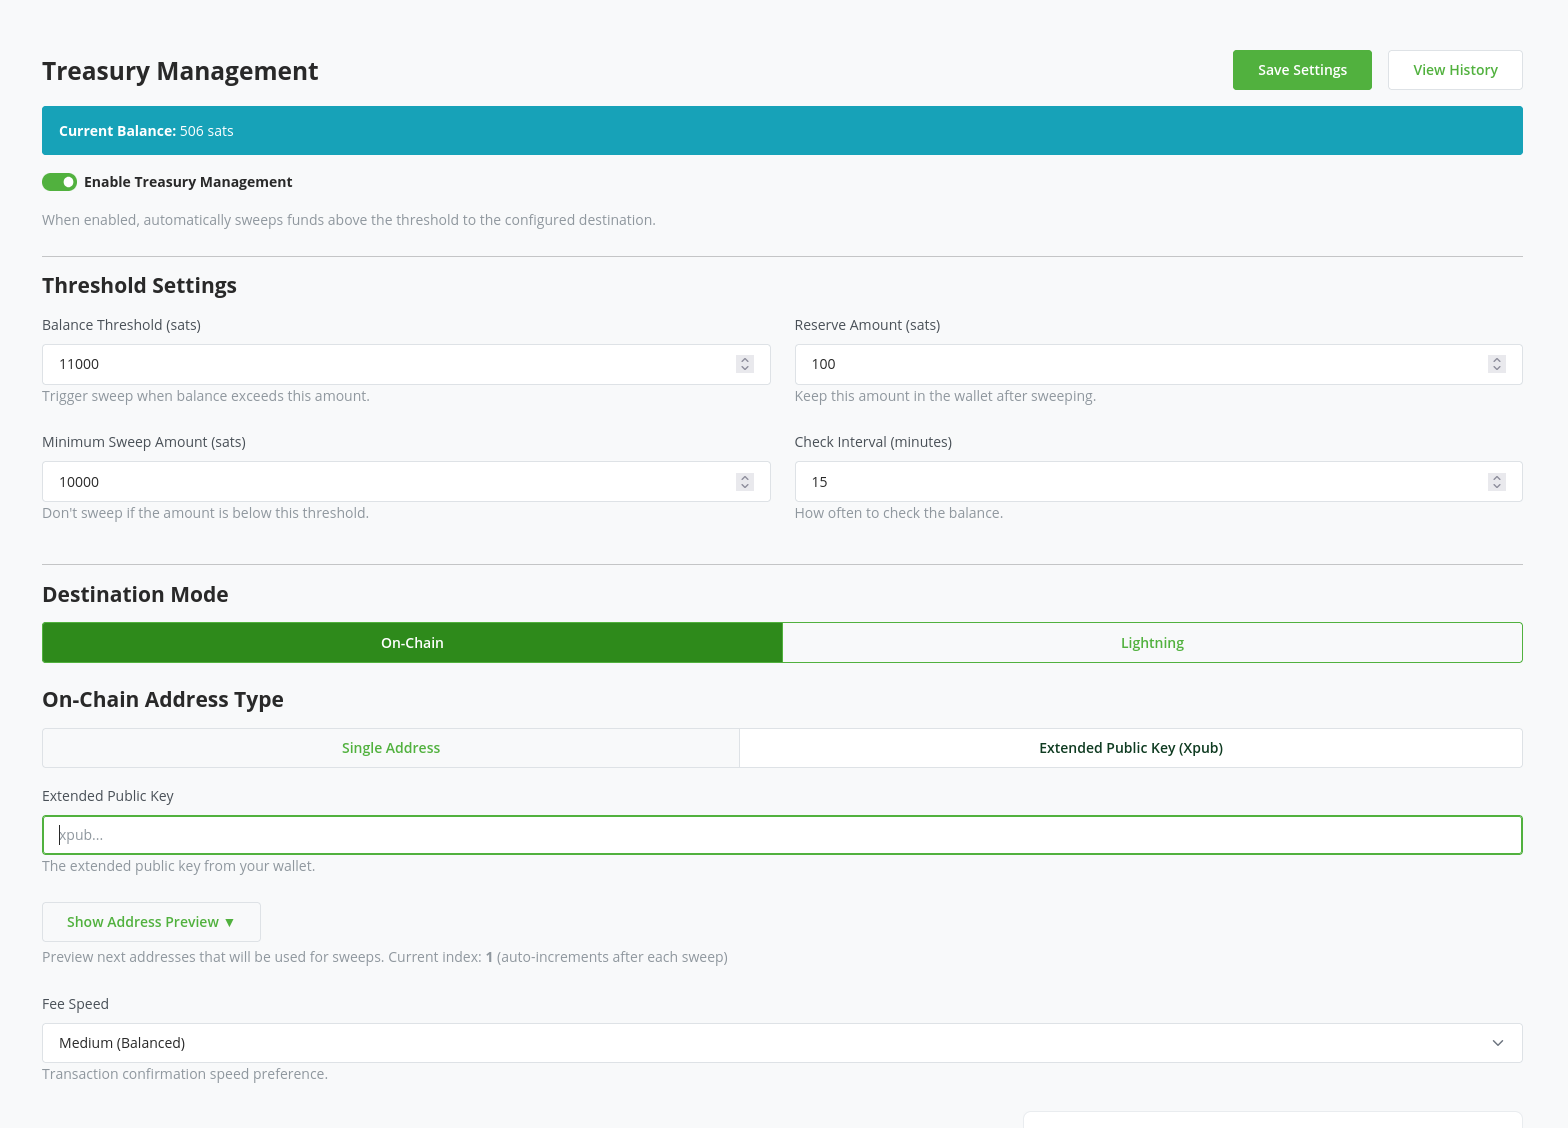This screenshot has height=1128, width=1568.
Task: Switch destination mode to Lightning
Action: pyautogui.click(x=1152, y=643)
